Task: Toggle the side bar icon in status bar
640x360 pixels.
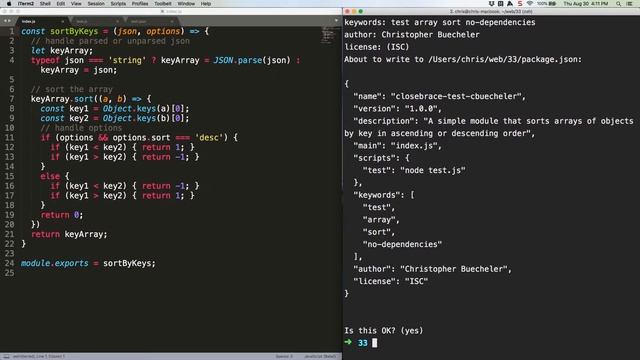Action: 7,356
